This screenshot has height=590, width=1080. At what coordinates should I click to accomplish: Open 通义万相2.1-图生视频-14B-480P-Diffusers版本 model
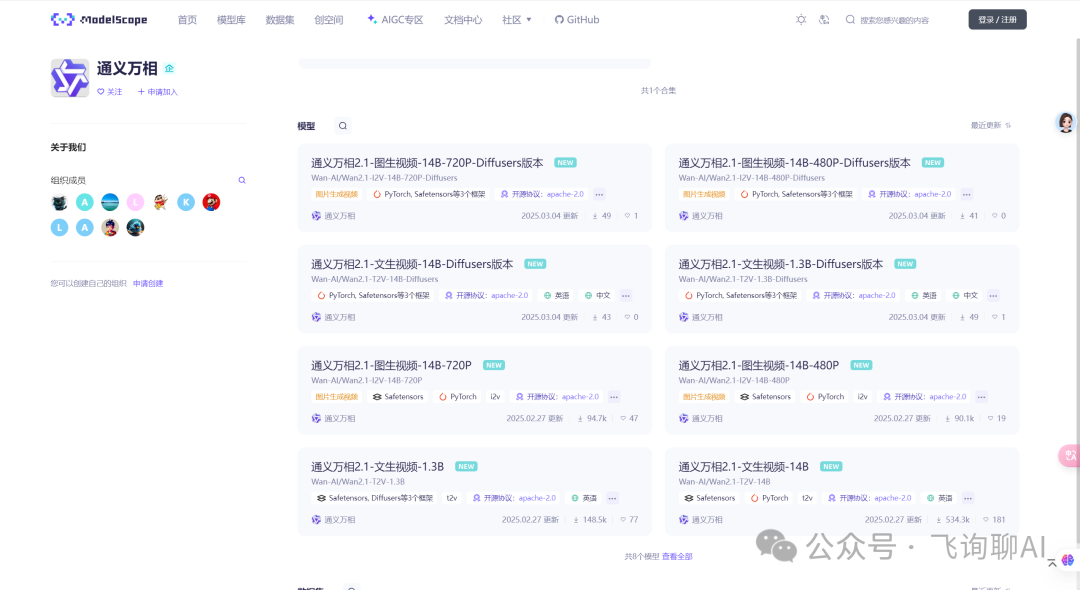(794, 163)
